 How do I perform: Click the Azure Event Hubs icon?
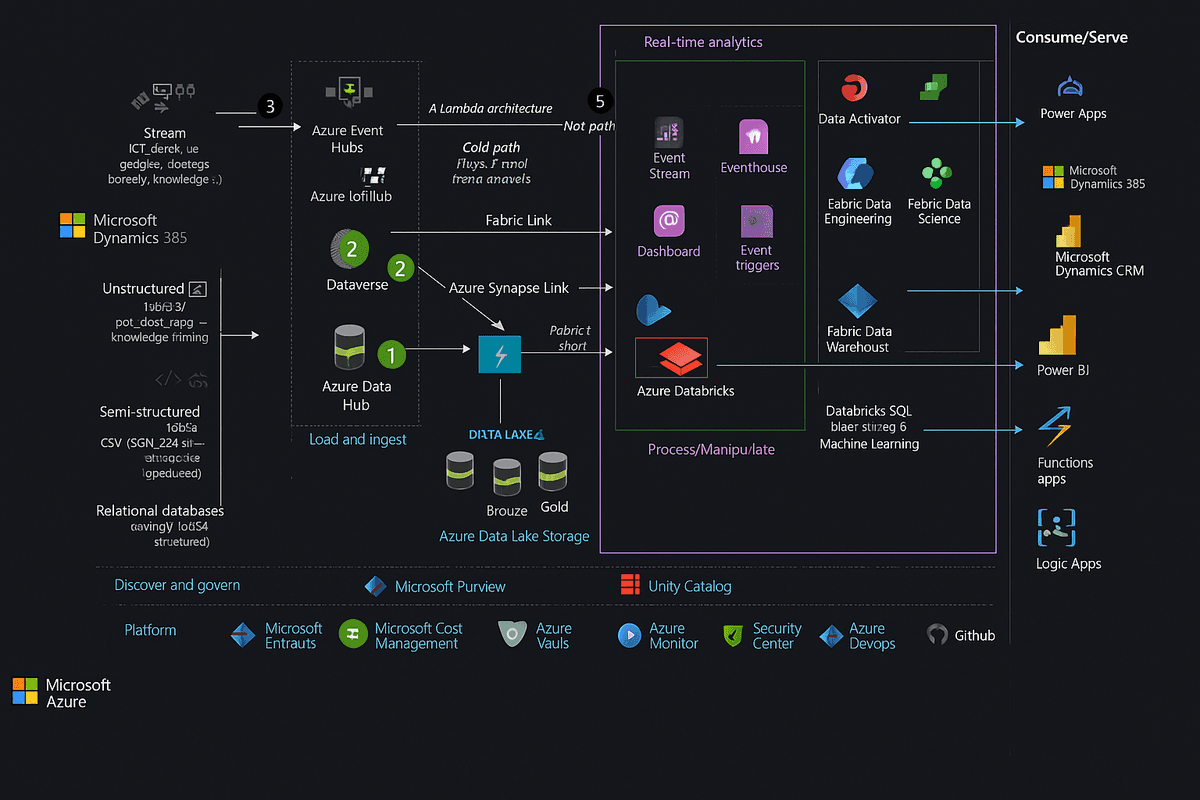[x=348, y=92]
